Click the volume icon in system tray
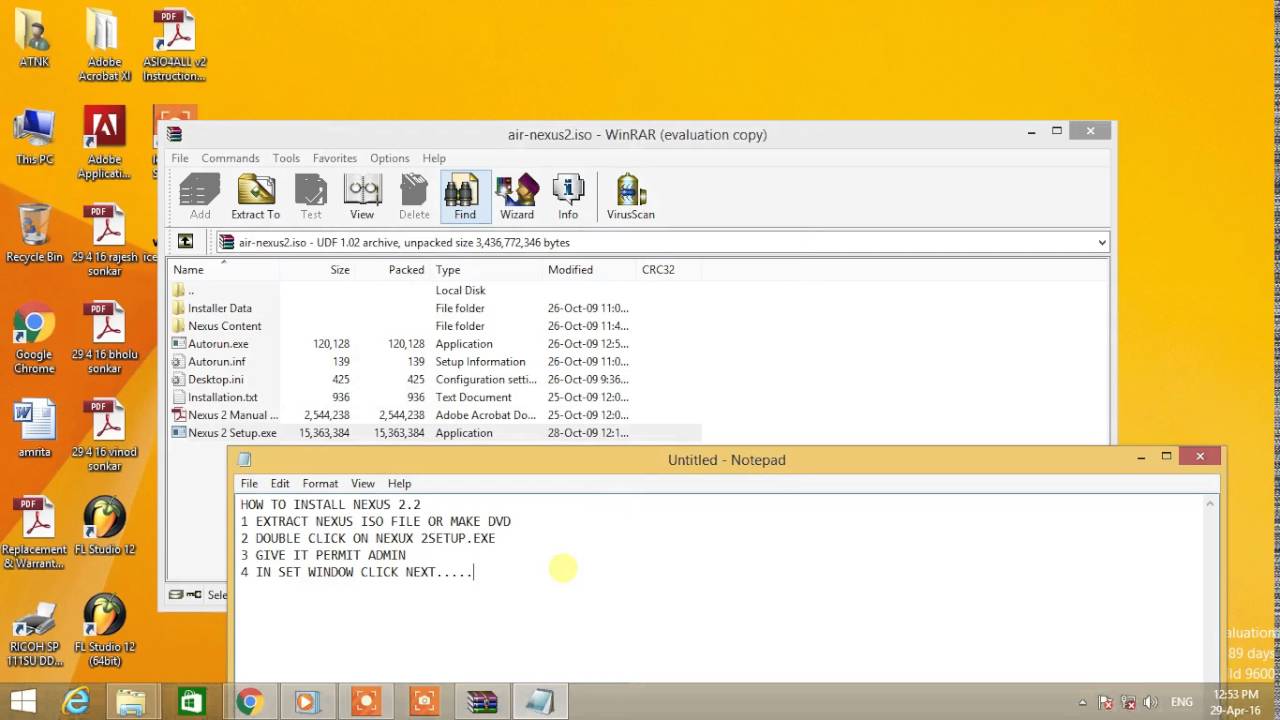Viewport: 1280px width, 720px height. coord(1149,702)
